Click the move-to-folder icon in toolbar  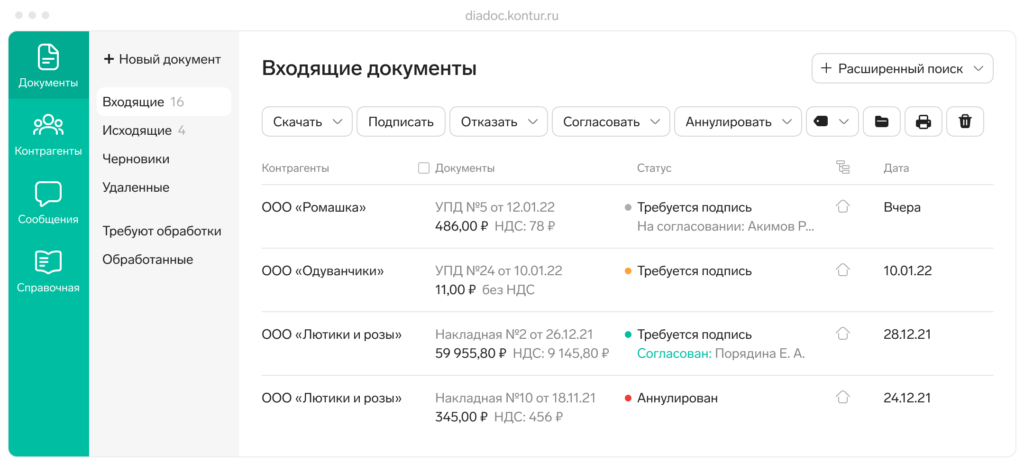(x=881, y=122)
